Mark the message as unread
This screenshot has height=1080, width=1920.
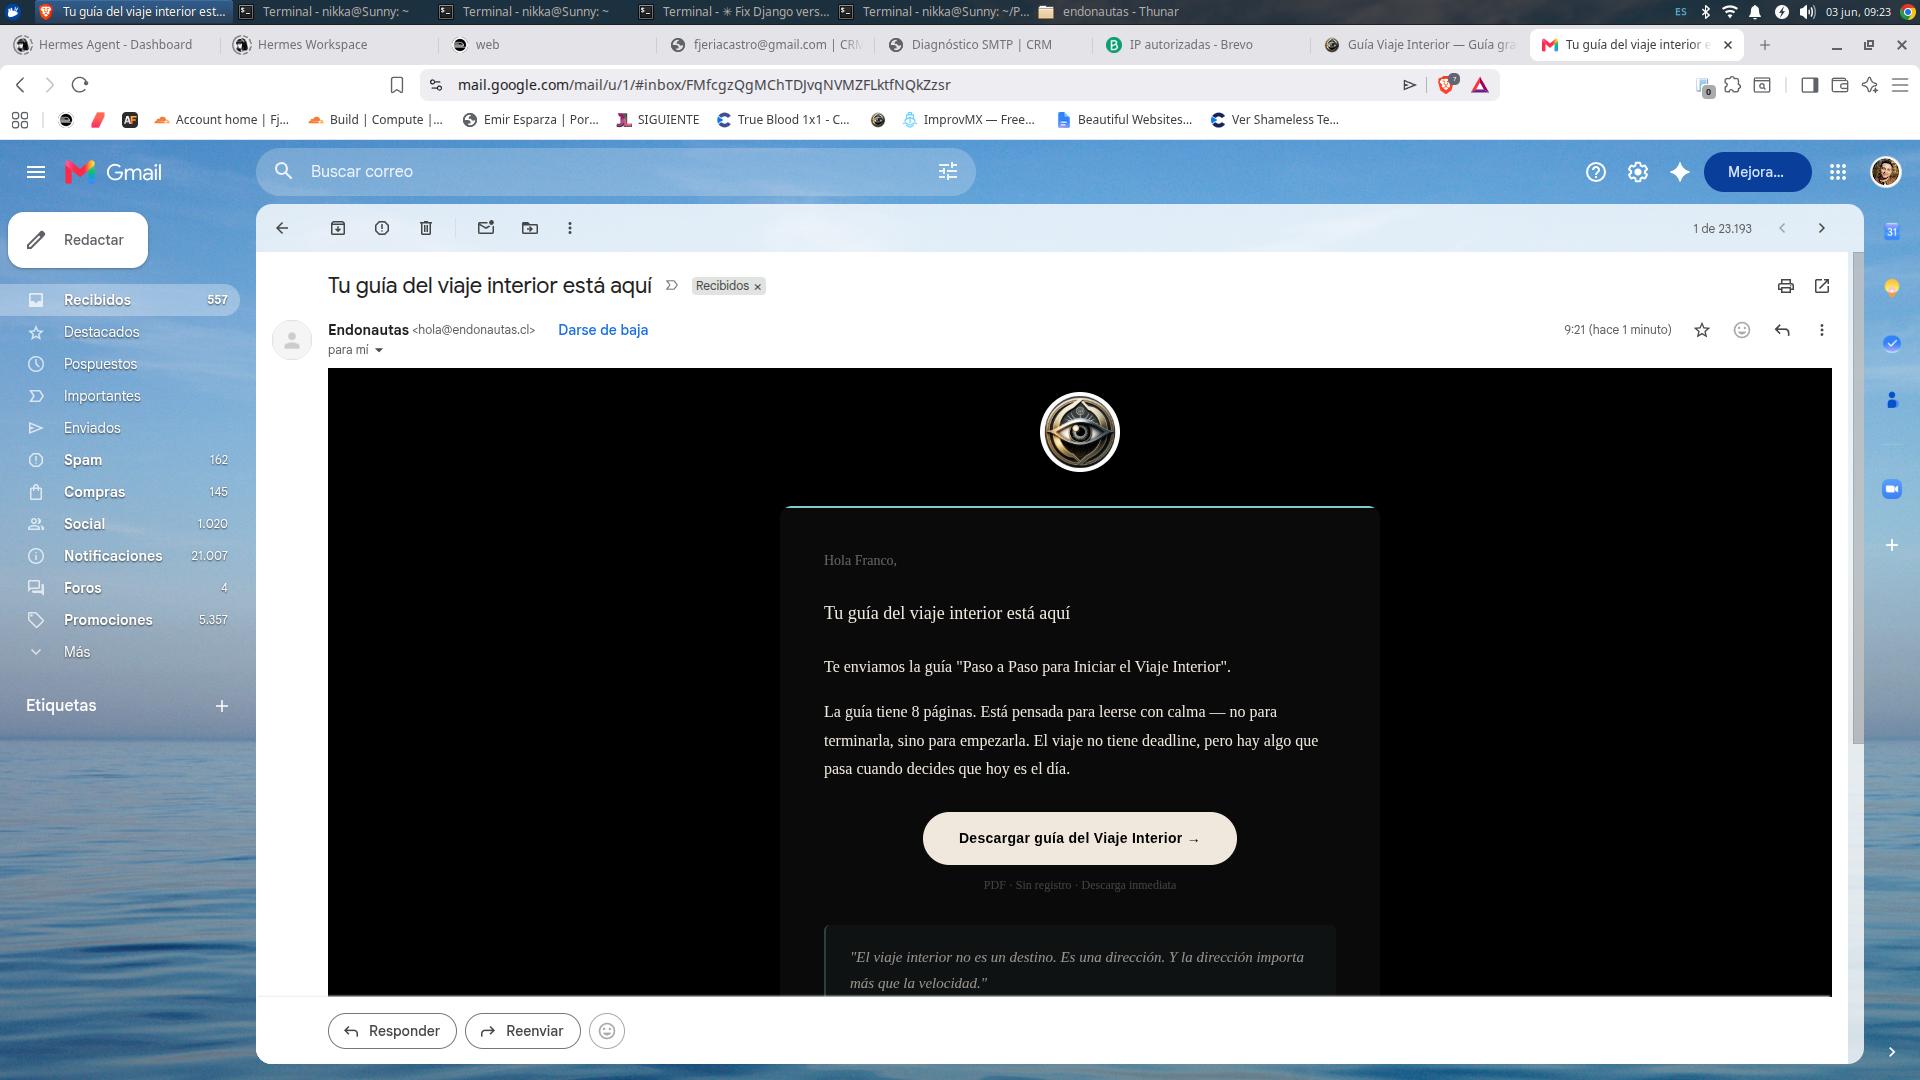pyautogui.click(x=486, y=228)
